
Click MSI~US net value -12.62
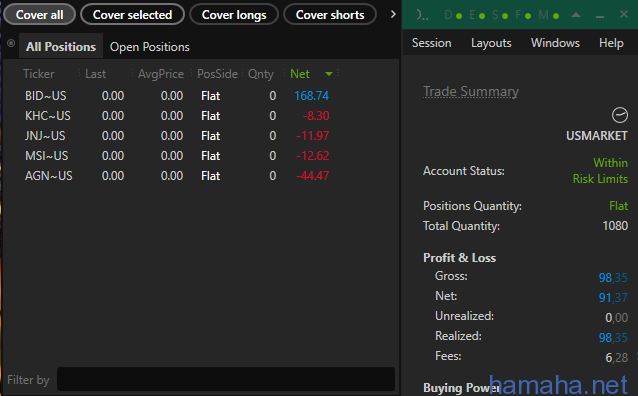[312, 155]
